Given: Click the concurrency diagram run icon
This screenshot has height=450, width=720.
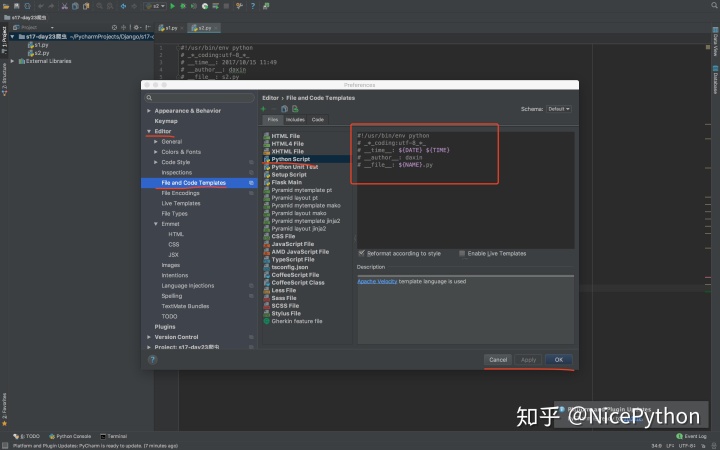Looking at the screenshot, I should pos(215,6).
